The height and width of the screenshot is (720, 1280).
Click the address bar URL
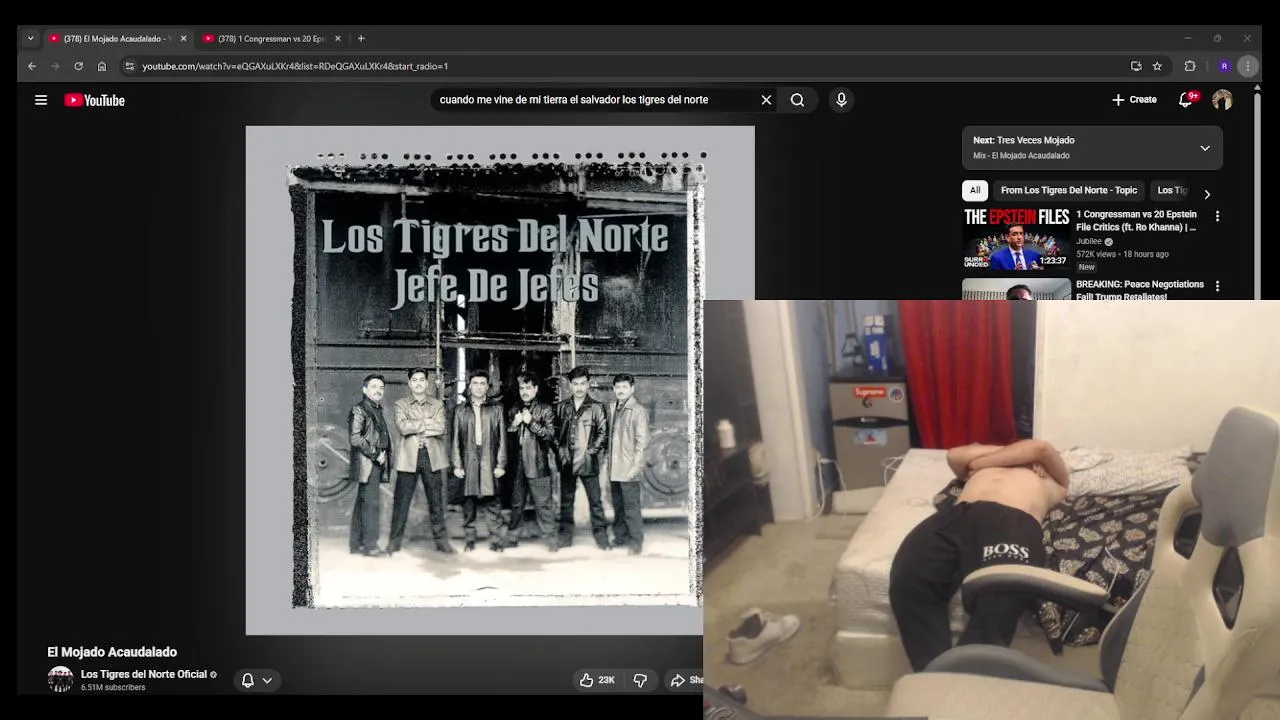295,66
